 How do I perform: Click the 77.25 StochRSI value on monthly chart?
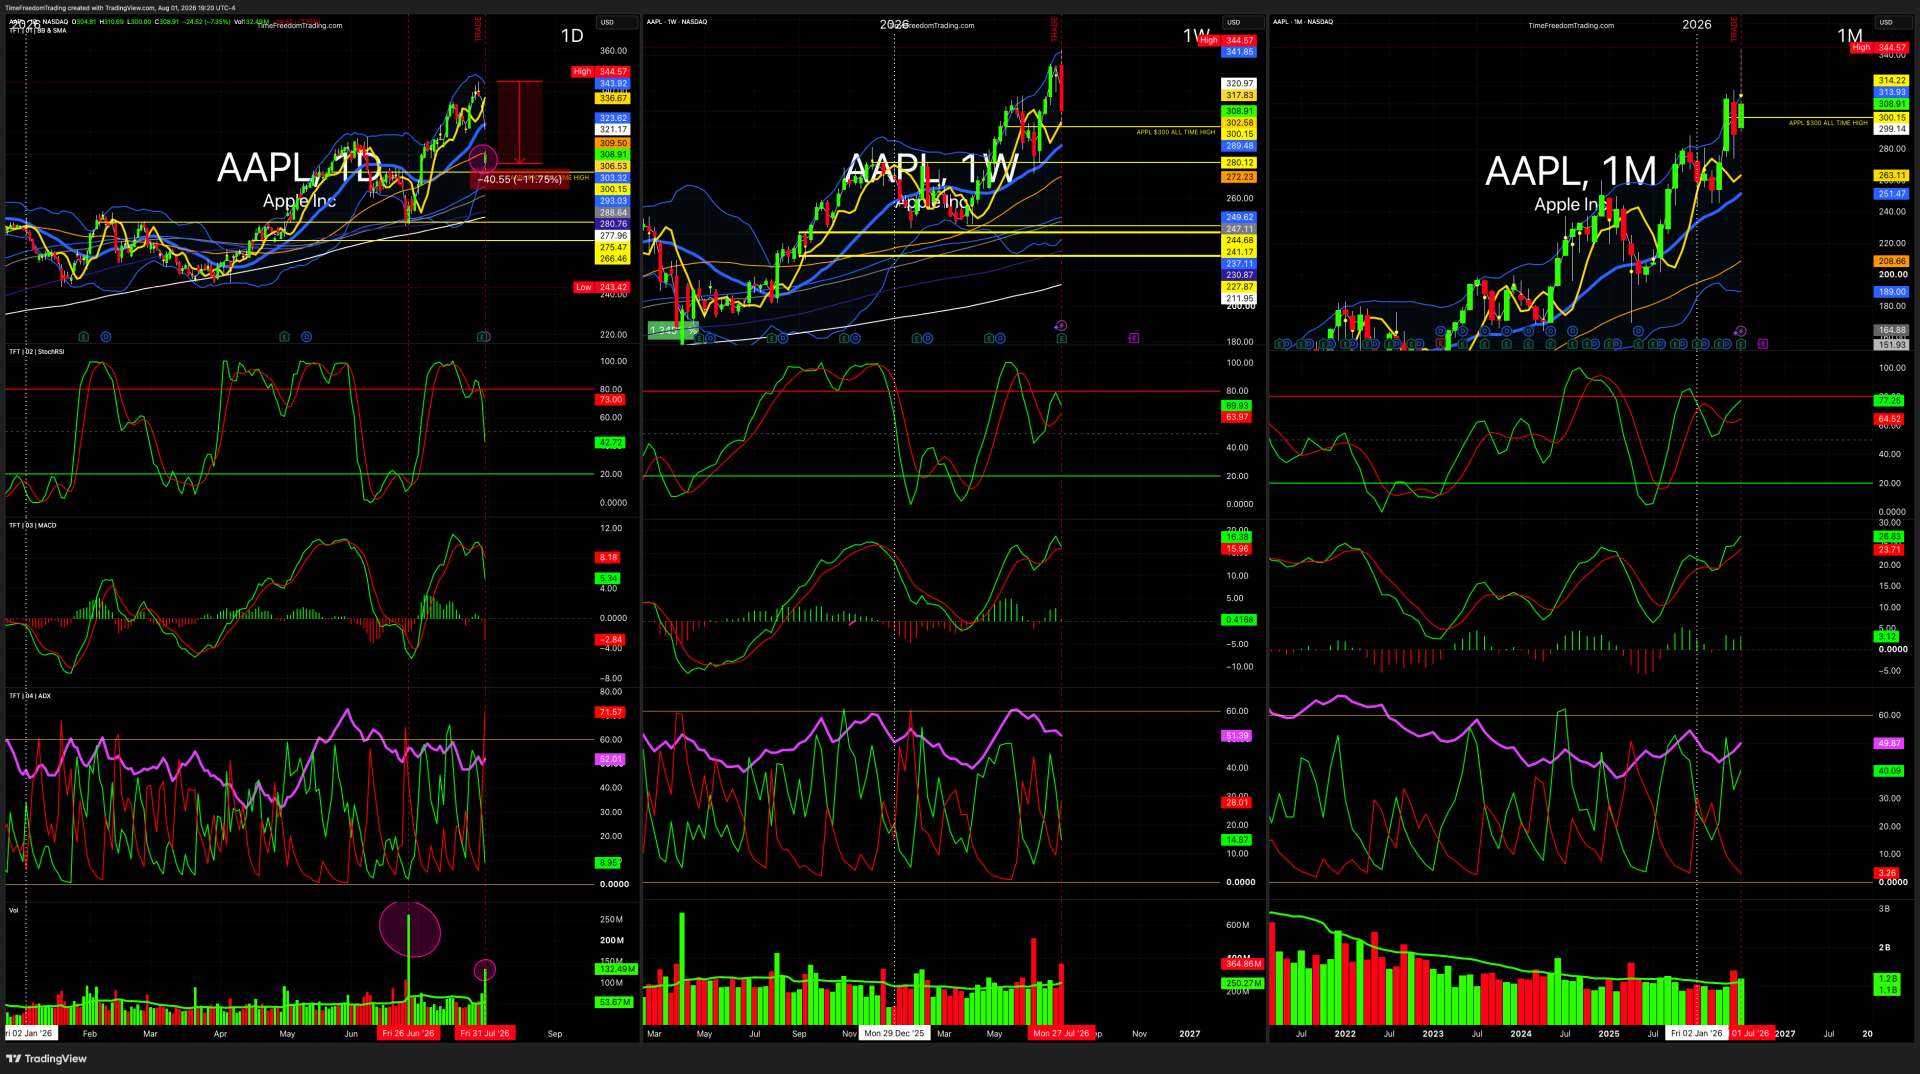[x=1889, y=400]
